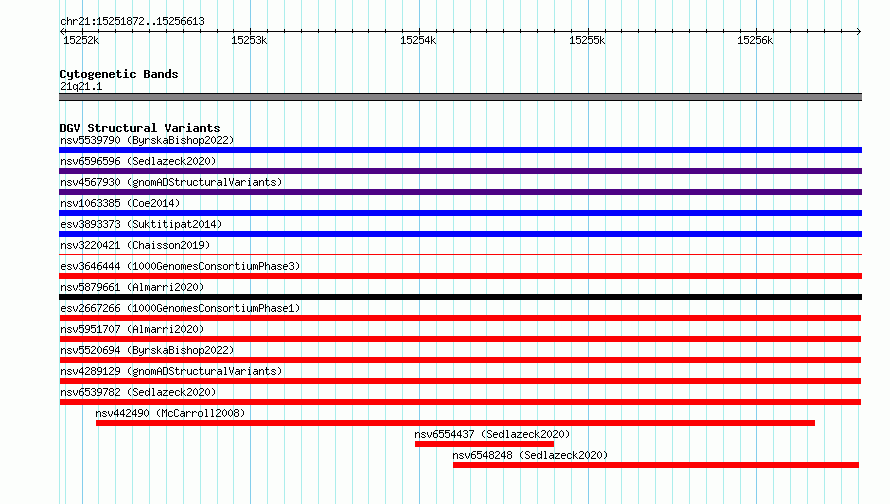
Task: Select the nsv6548248 (Sedlazeck2020) label
Action: [530, 455]
